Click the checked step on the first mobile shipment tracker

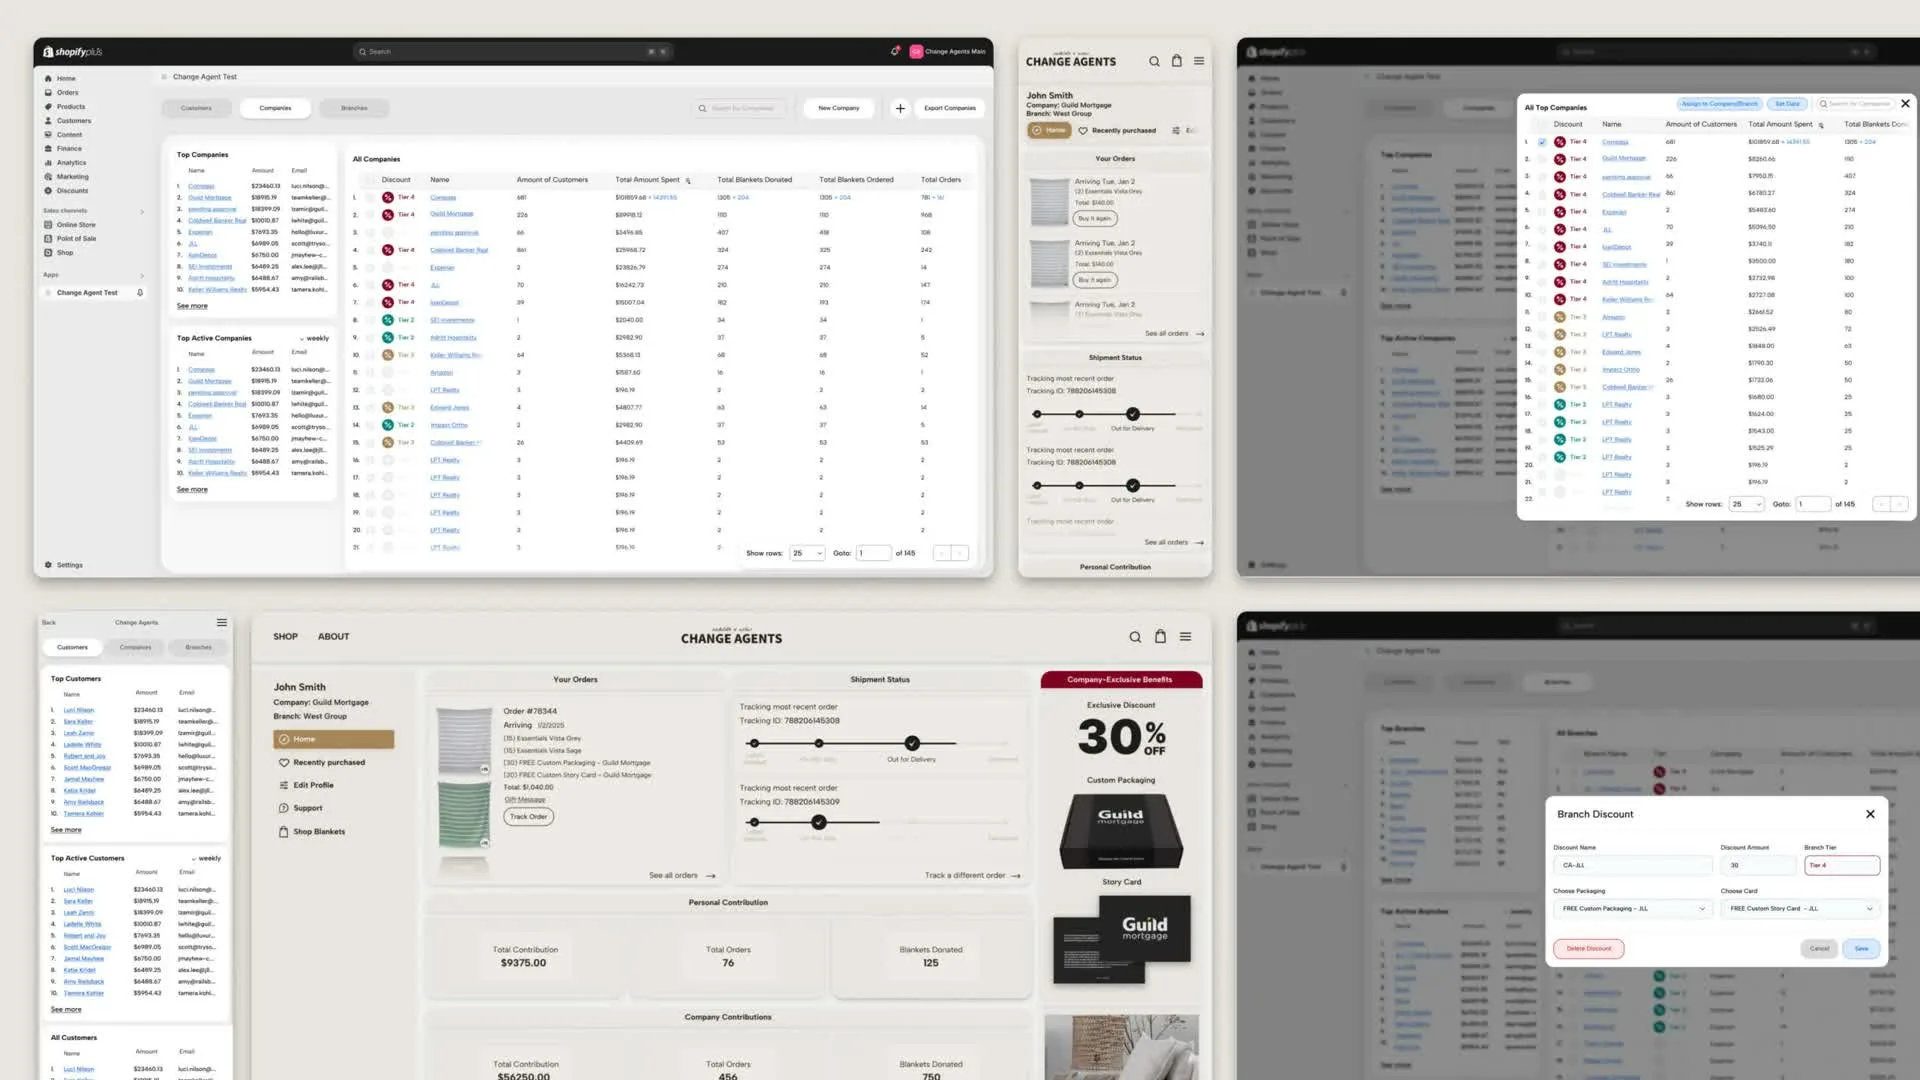pos(1133,414)
